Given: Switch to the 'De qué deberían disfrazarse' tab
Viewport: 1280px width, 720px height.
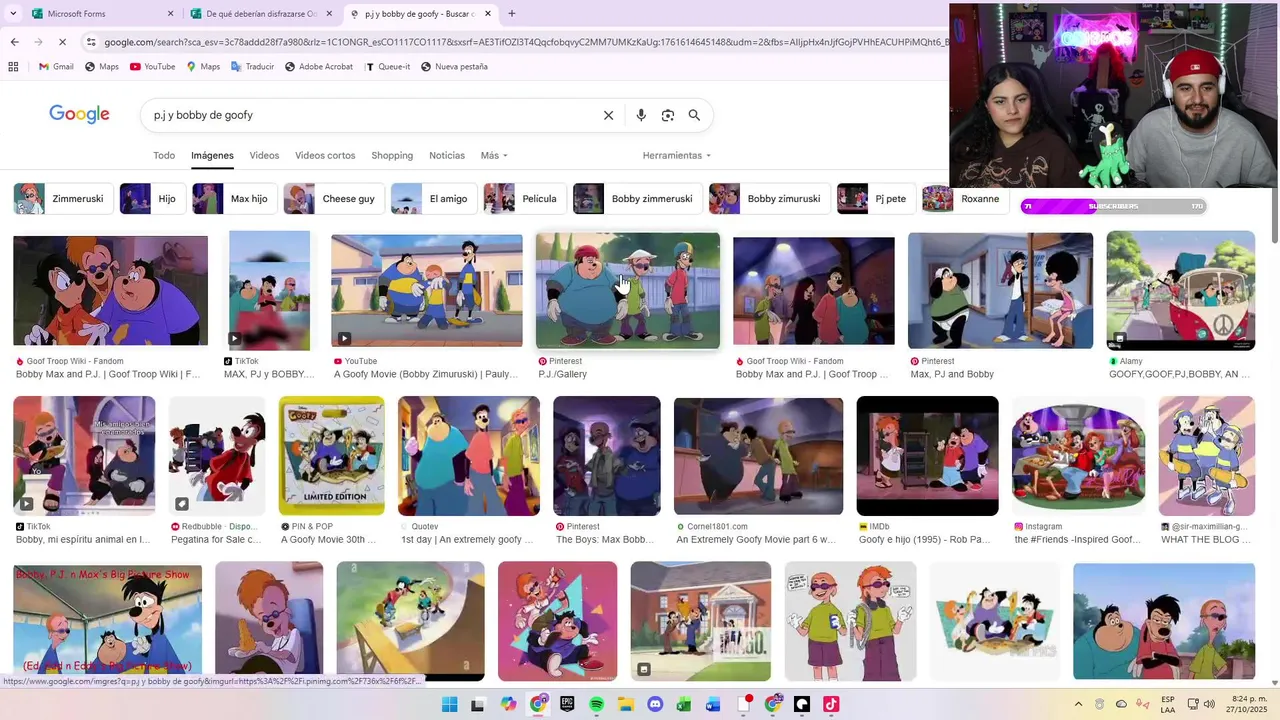Looking at the screenshot, I should point(261,14).
